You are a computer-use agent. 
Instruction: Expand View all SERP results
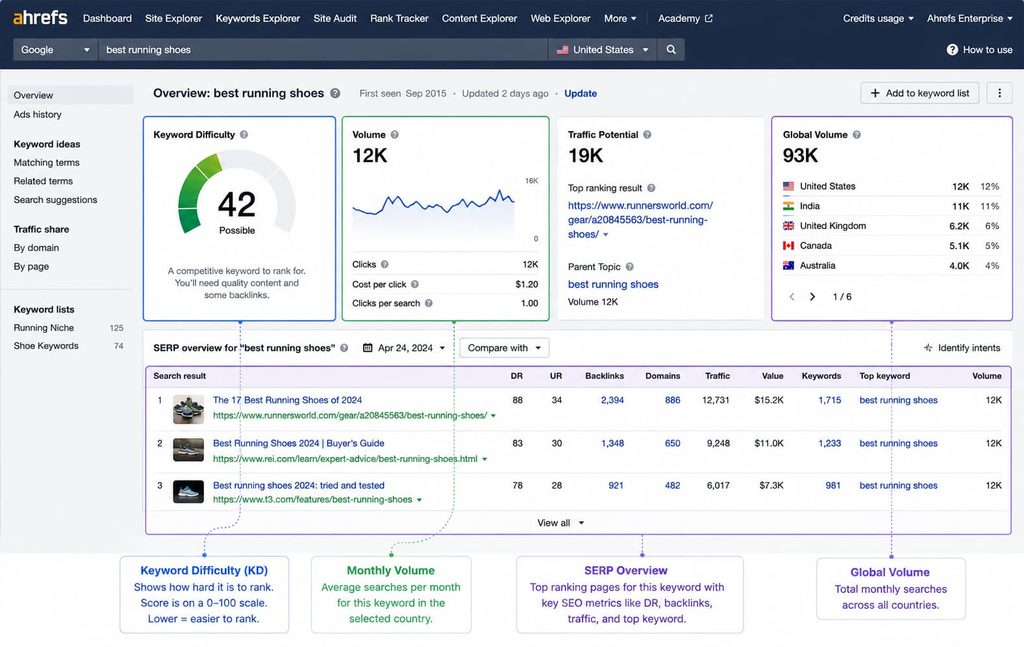(560, 523)
